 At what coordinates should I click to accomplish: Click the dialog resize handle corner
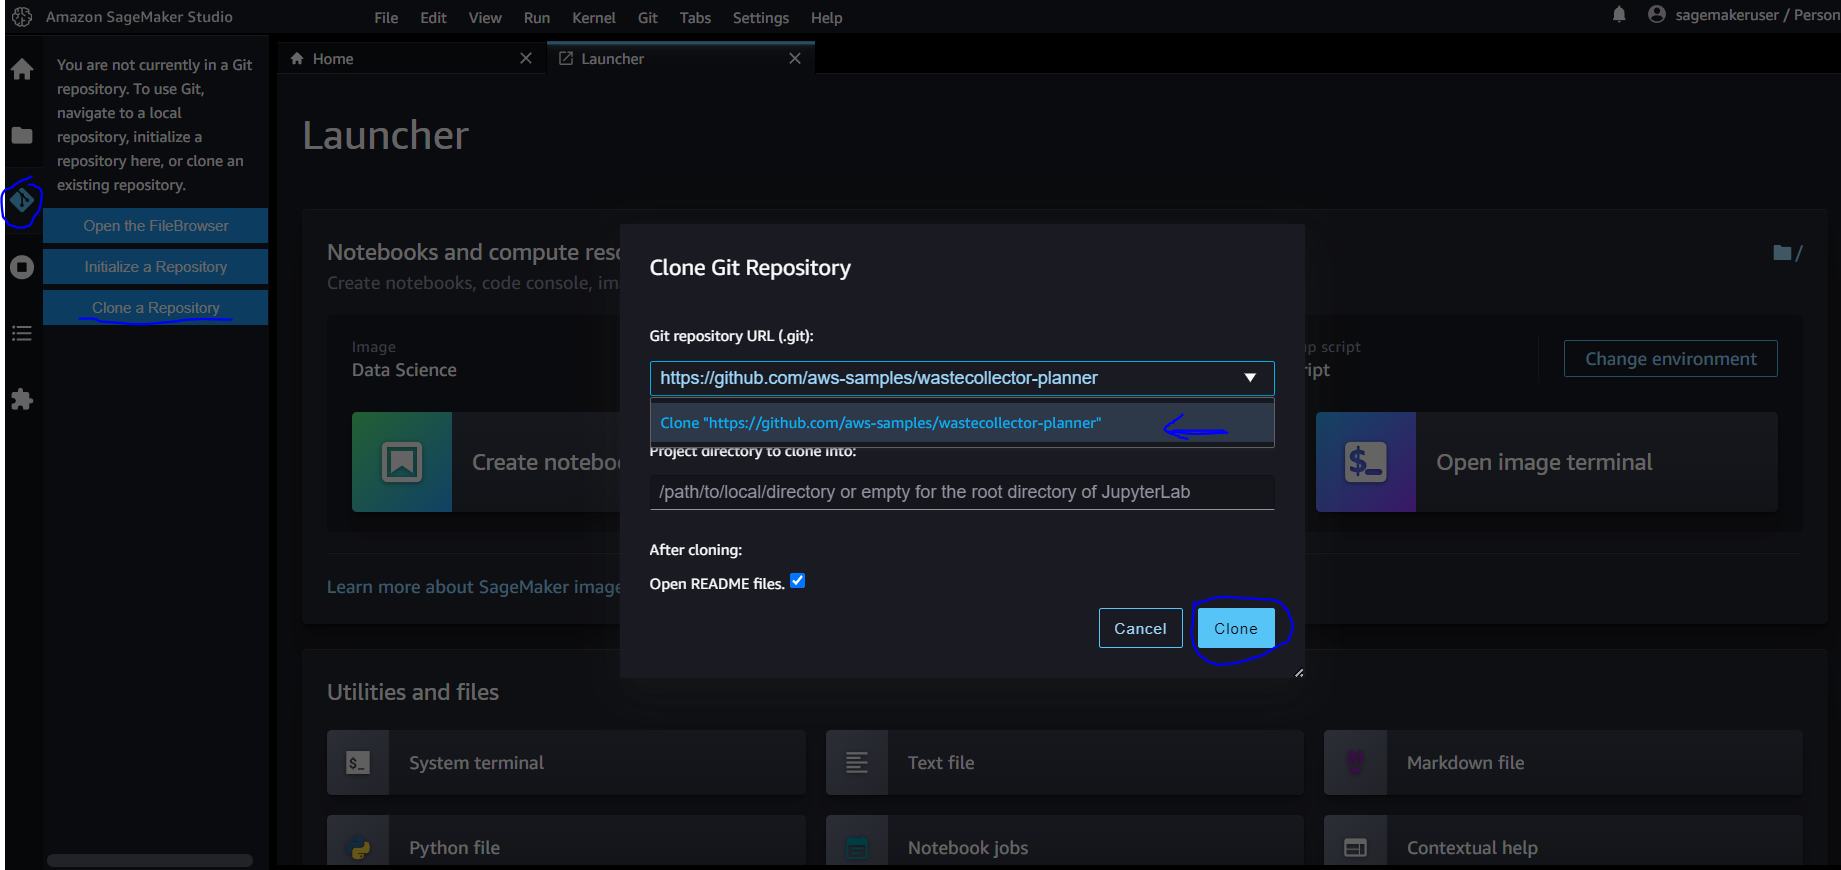click(x=1298, y=672)
